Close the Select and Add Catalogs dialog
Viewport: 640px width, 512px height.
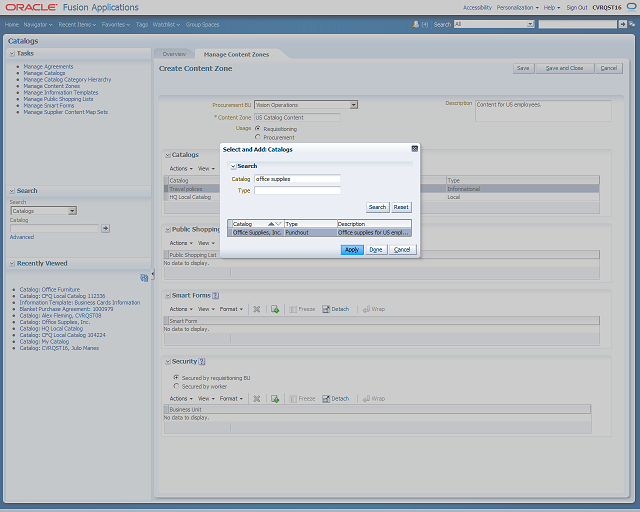414,149
